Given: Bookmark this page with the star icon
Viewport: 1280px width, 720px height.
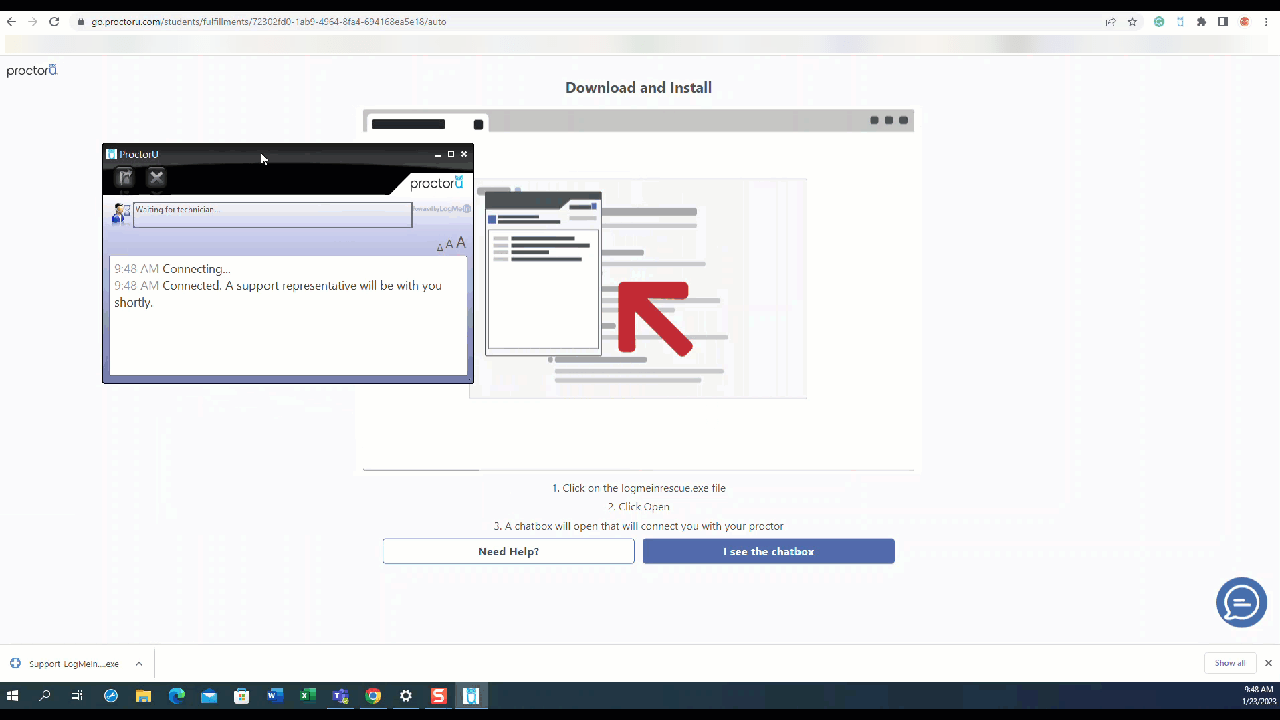Looking at the screenshot, I should coord(1132,22).
